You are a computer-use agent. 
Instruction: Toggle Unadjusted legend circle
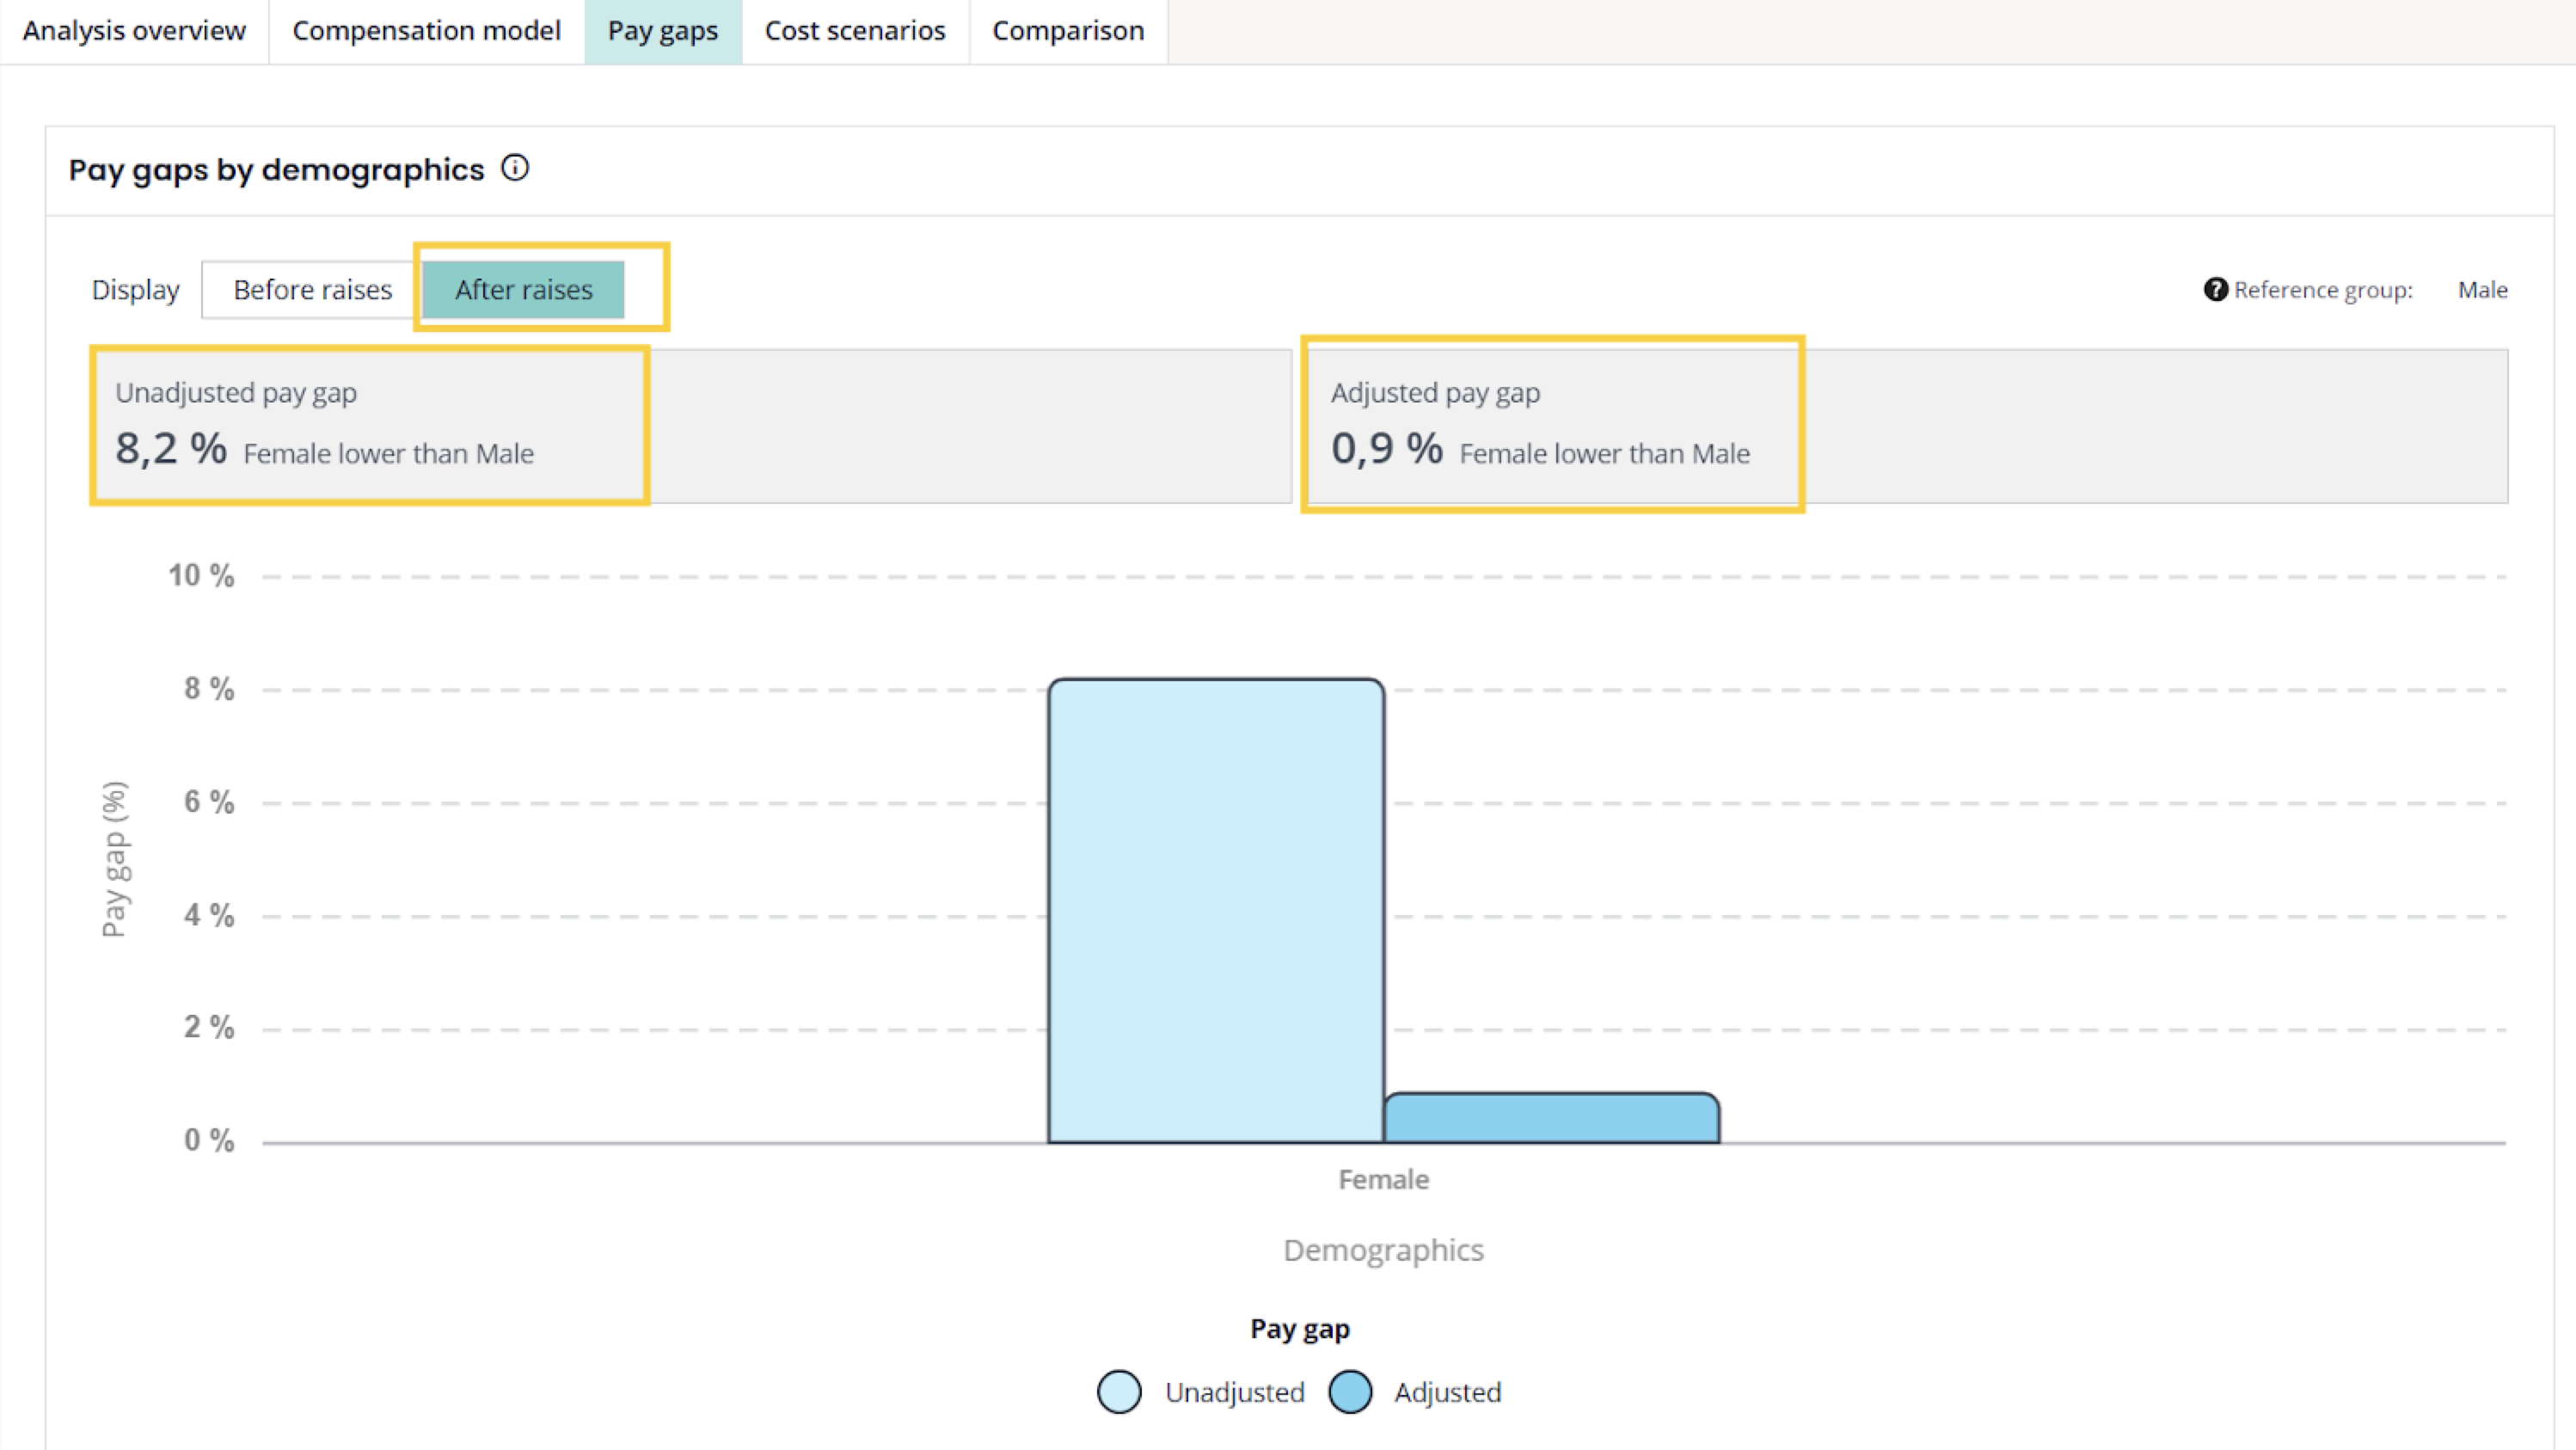[x=1118, y=1392]
